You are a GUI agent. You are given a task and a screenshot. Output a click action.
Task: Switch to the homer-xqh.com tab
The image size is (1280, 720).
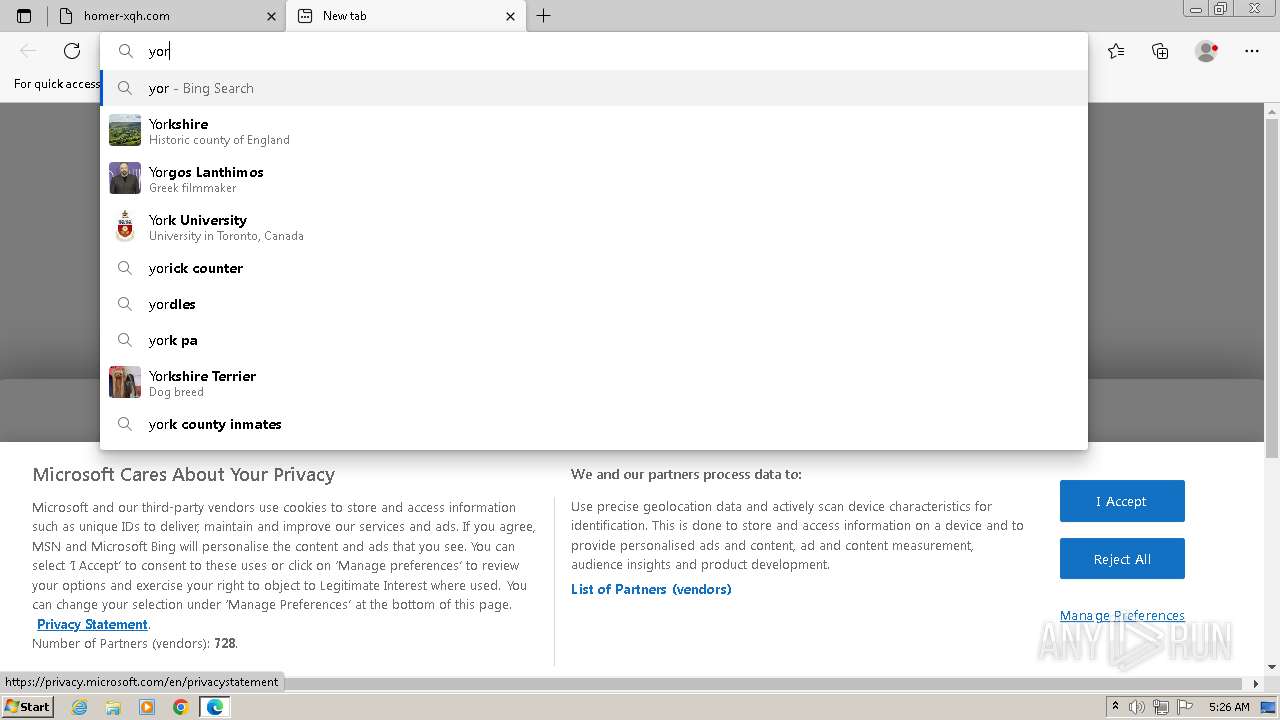(166, 16)
